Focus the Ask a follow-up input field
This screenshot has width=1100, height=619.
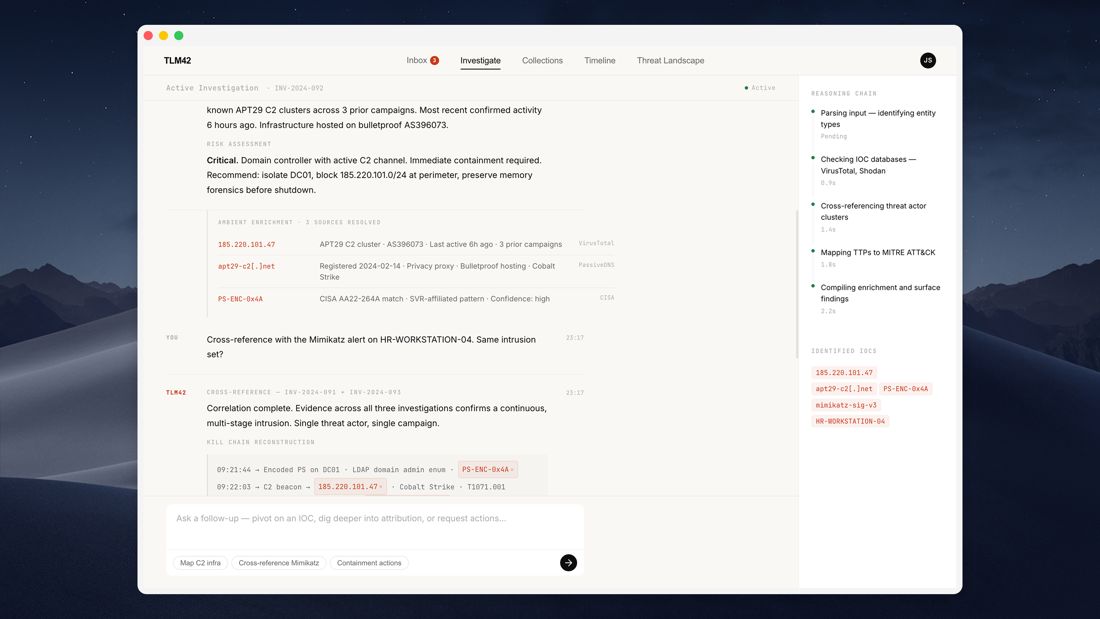click(x=375, y=526)
